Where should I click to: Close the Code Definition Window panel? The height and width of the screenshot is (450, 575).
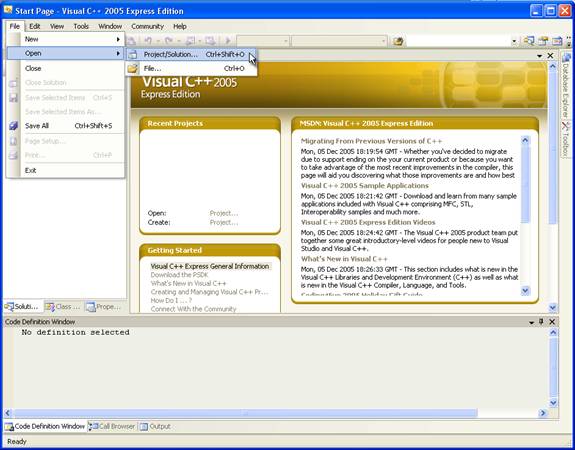pyautogui.click(x=552, y=322)
